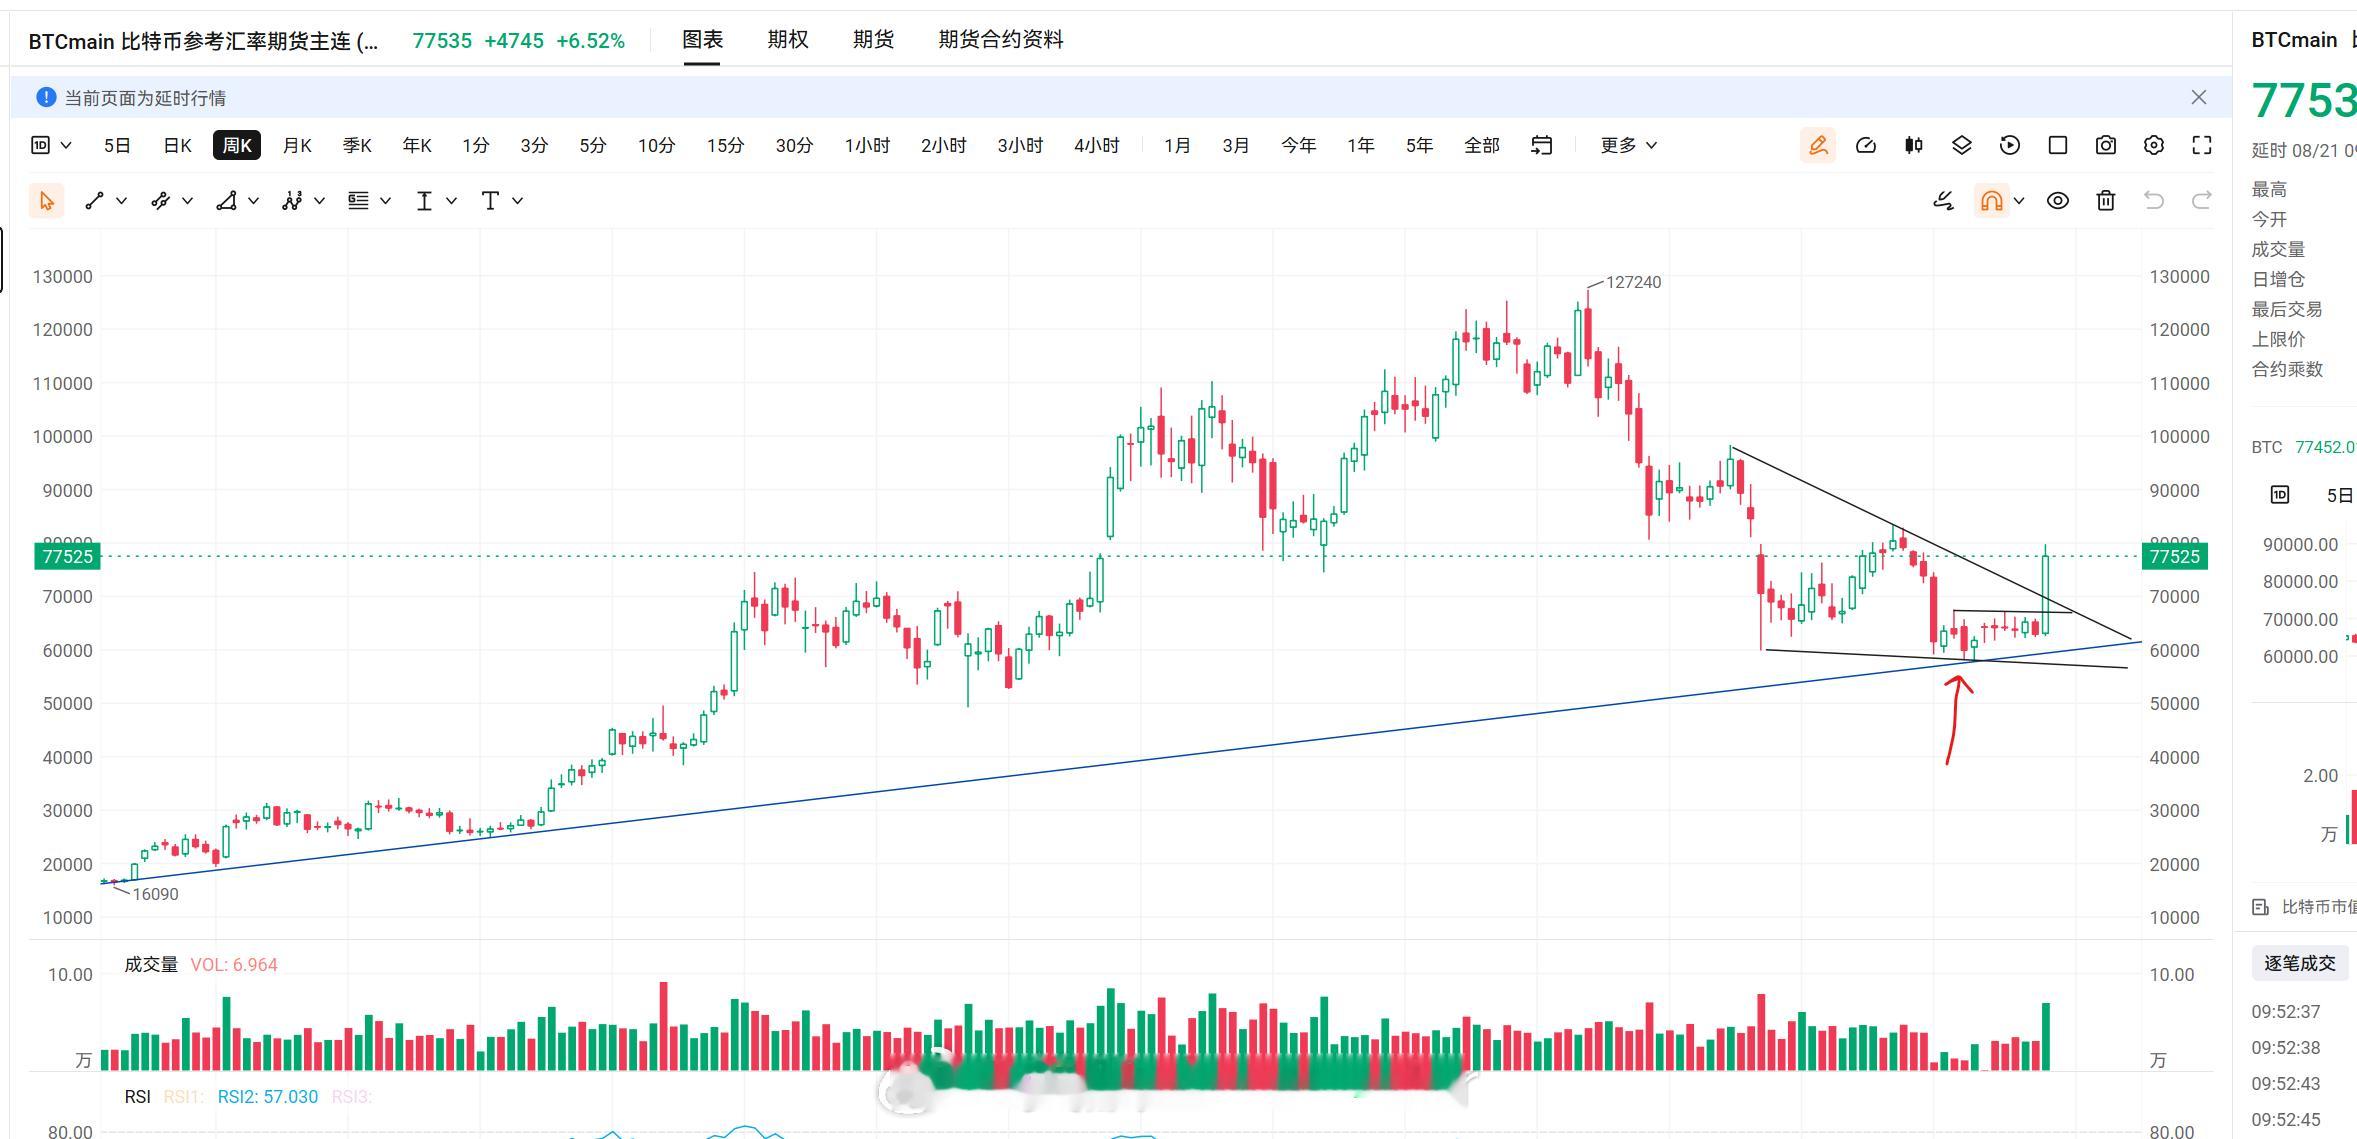Toggle the orange drawing pen mode

tap(1818, 145)
